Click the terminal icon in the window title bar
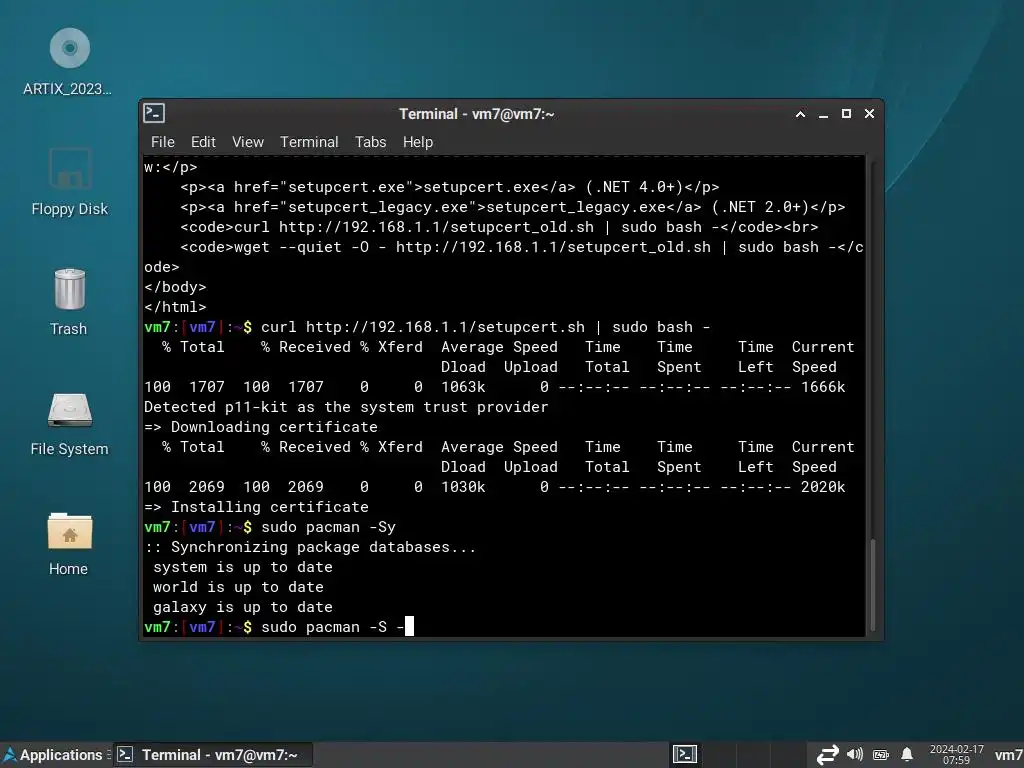Viewport: 1024px width, 768px height. click(x=154, y=114)
